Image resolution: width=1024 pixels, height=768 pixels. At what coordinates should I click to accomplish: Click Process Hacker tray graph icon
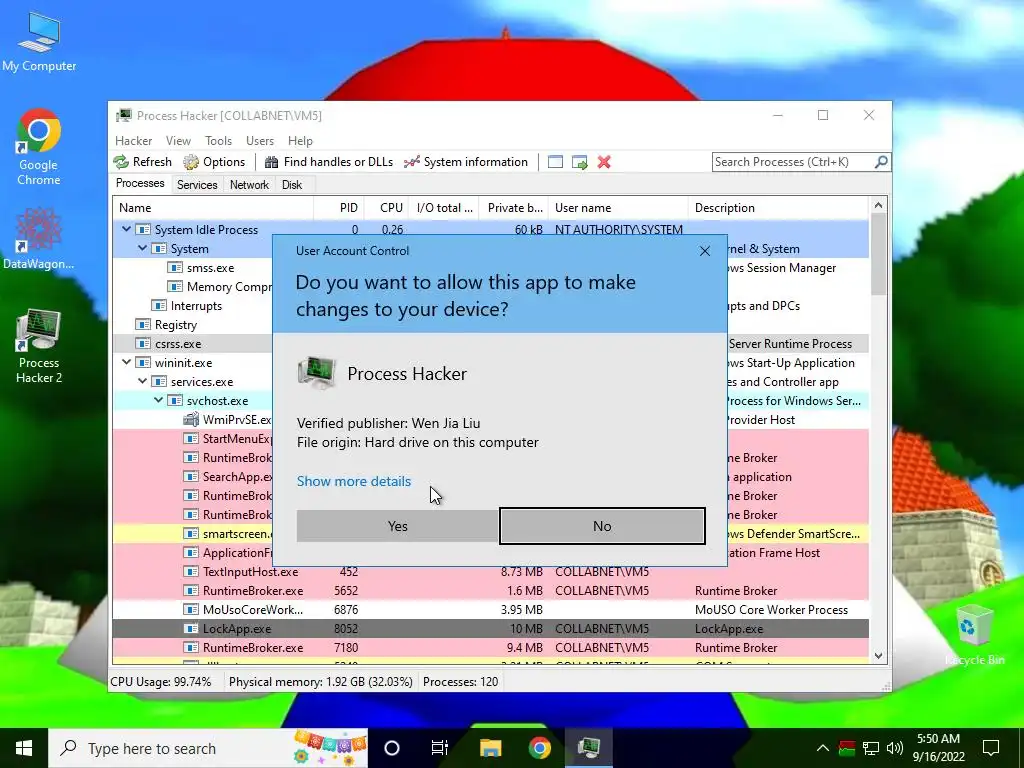[x=847, y=748]
